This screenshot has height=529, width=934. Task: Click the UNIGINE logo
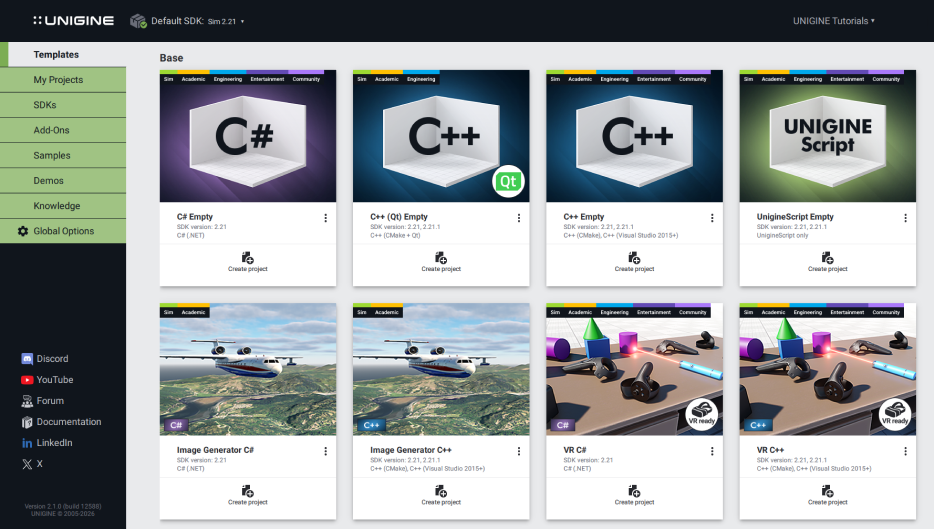pos(73,21)
